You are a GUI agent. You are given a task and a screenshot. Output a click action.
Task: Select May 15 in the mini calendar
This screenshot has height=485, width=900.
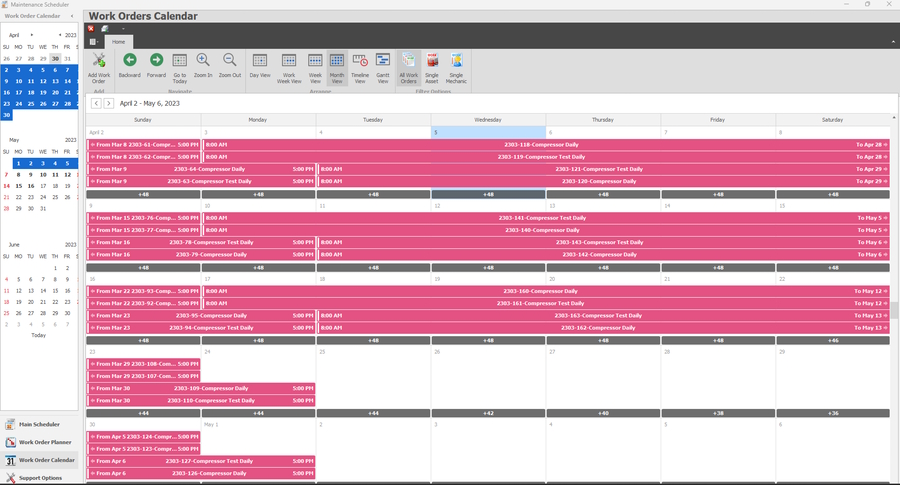(x=18, y=186)
